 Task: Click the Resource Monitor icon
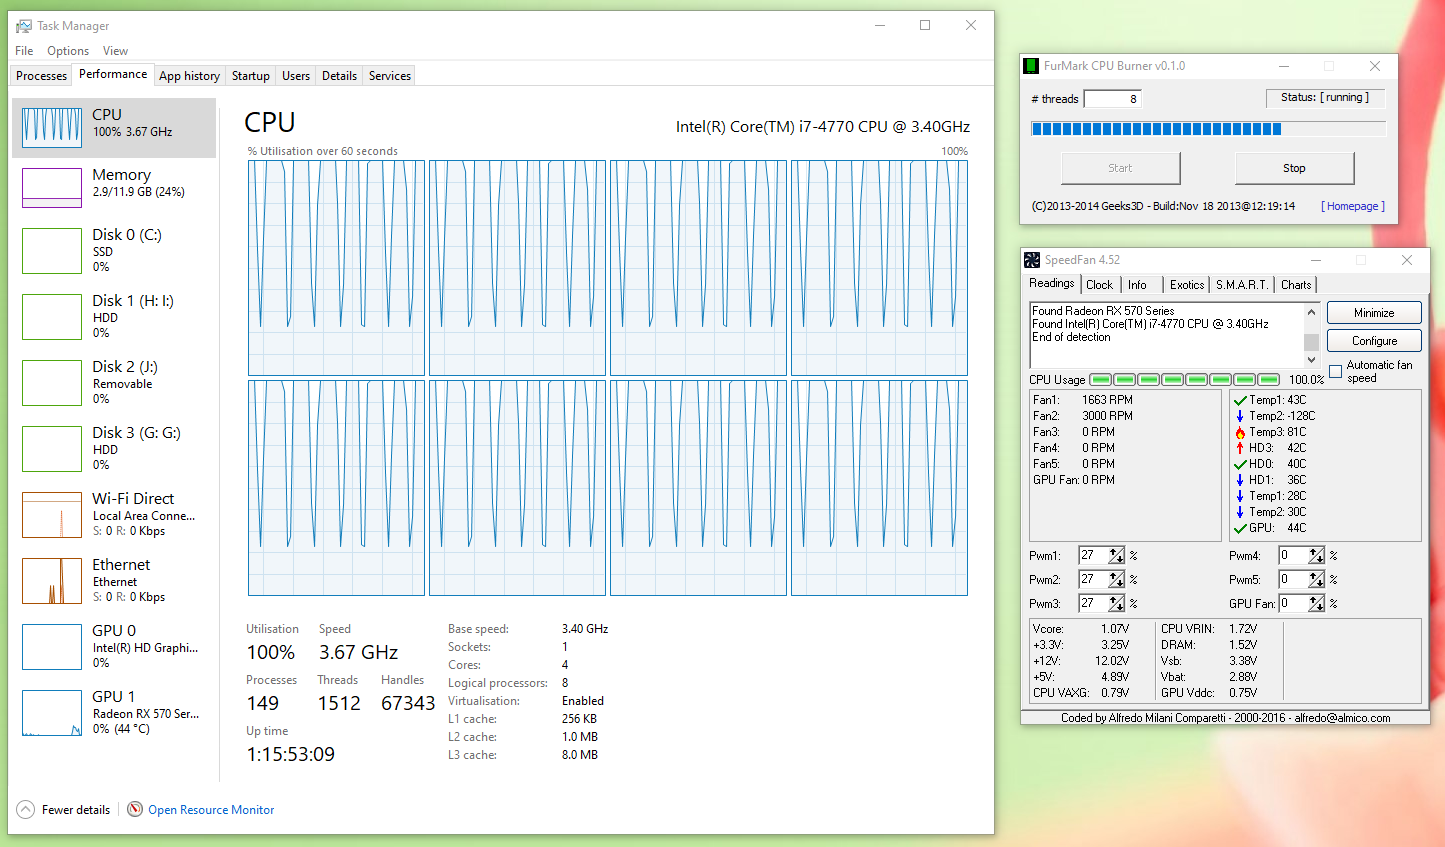[135, 810]
